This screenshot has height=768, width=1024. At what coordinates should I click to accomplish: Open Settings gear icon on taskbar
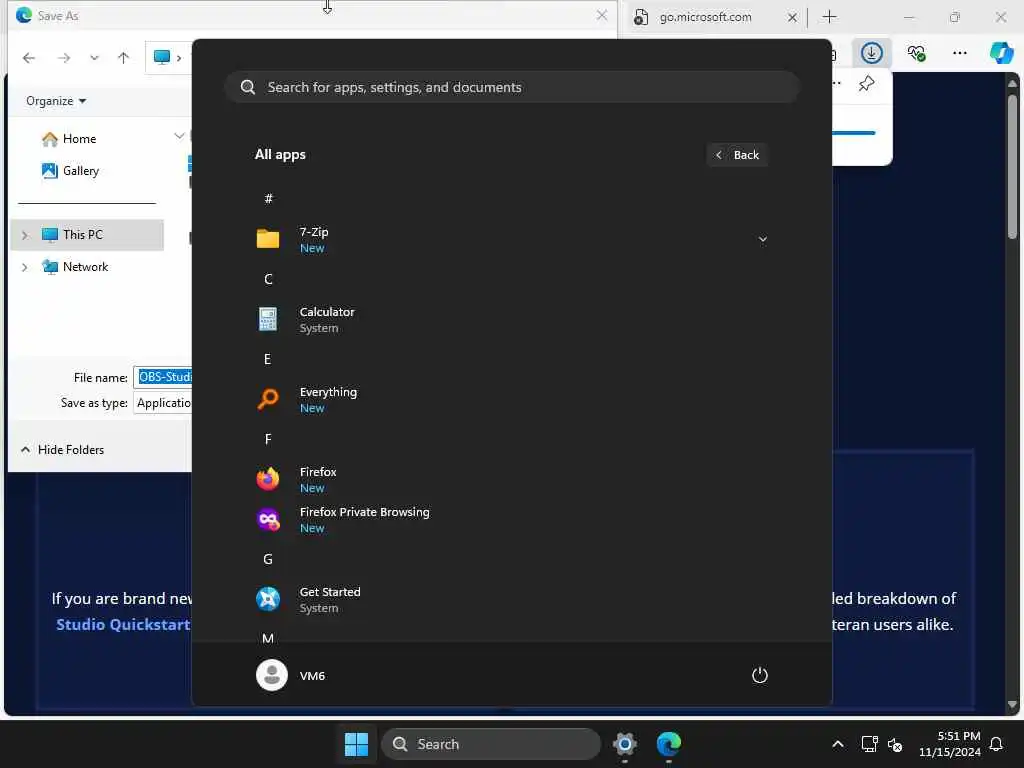click(624, 744)
